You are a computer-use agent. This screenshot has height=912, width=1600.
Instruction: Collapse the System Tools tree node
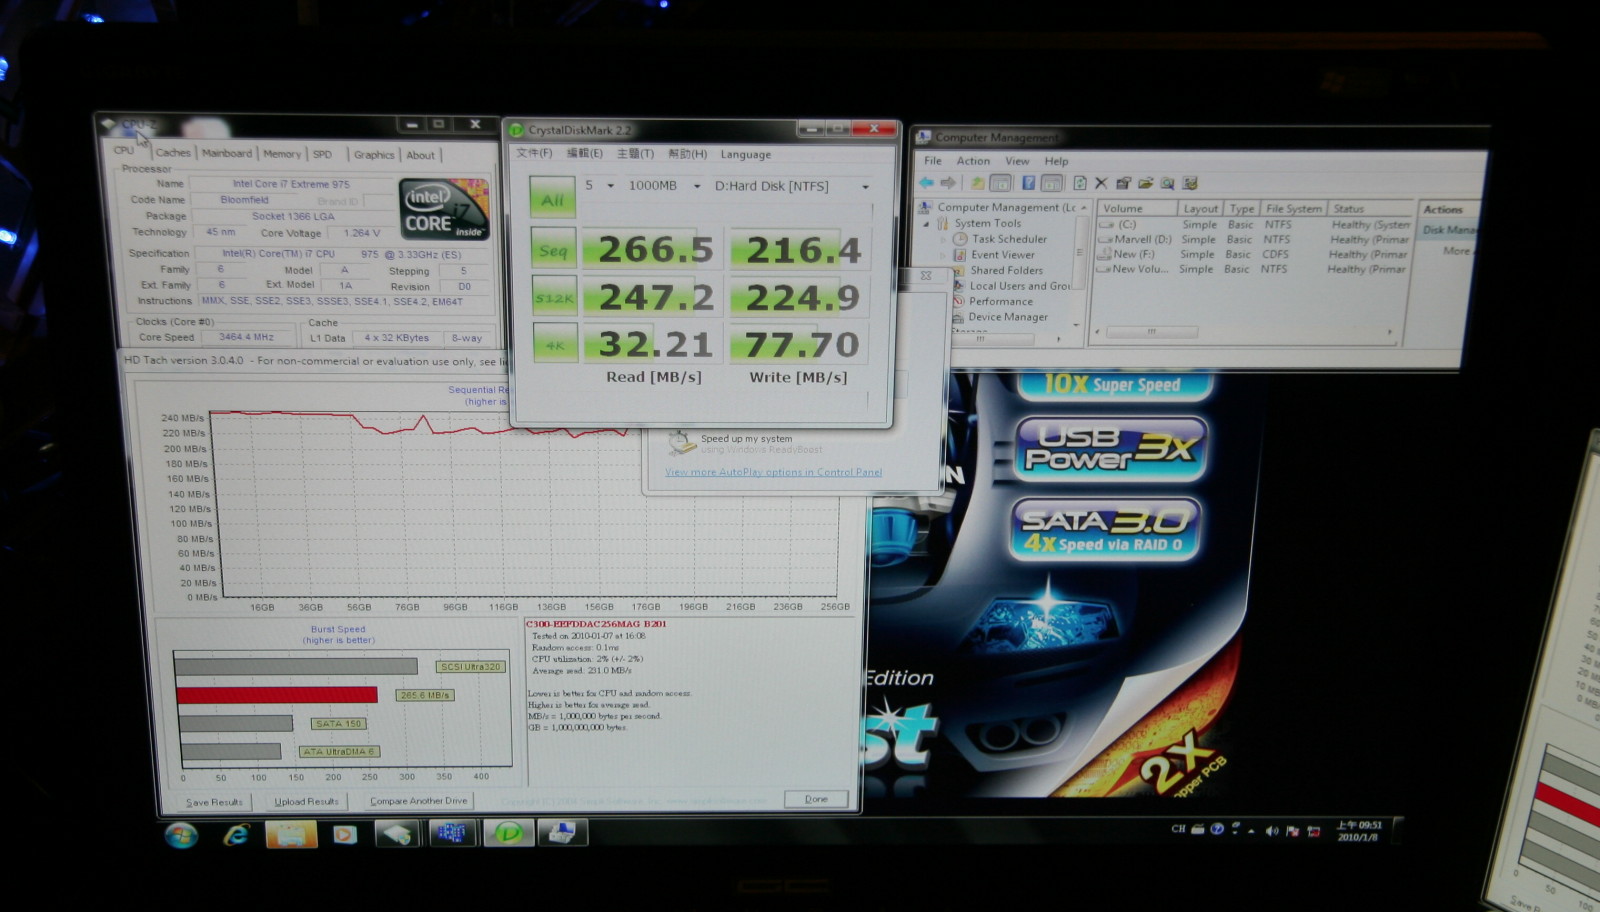pos(926,224)
